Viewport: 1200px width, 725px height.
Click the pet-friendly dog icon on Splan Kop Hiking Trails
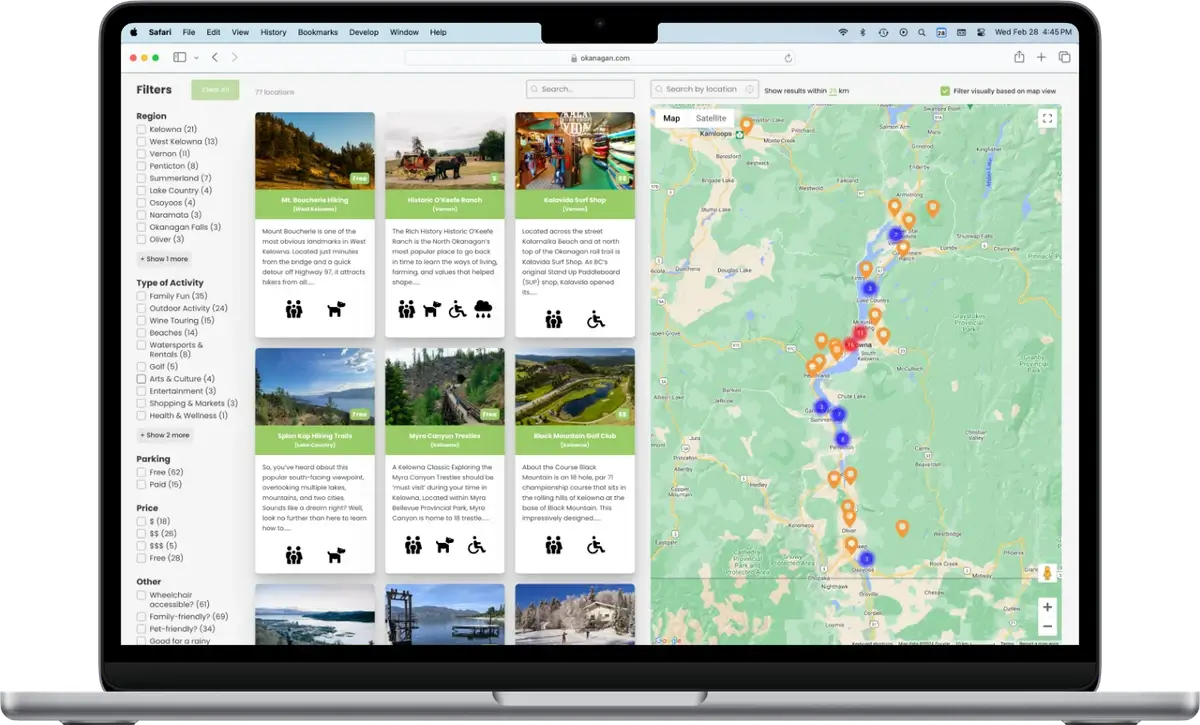[x=336, y=553]
